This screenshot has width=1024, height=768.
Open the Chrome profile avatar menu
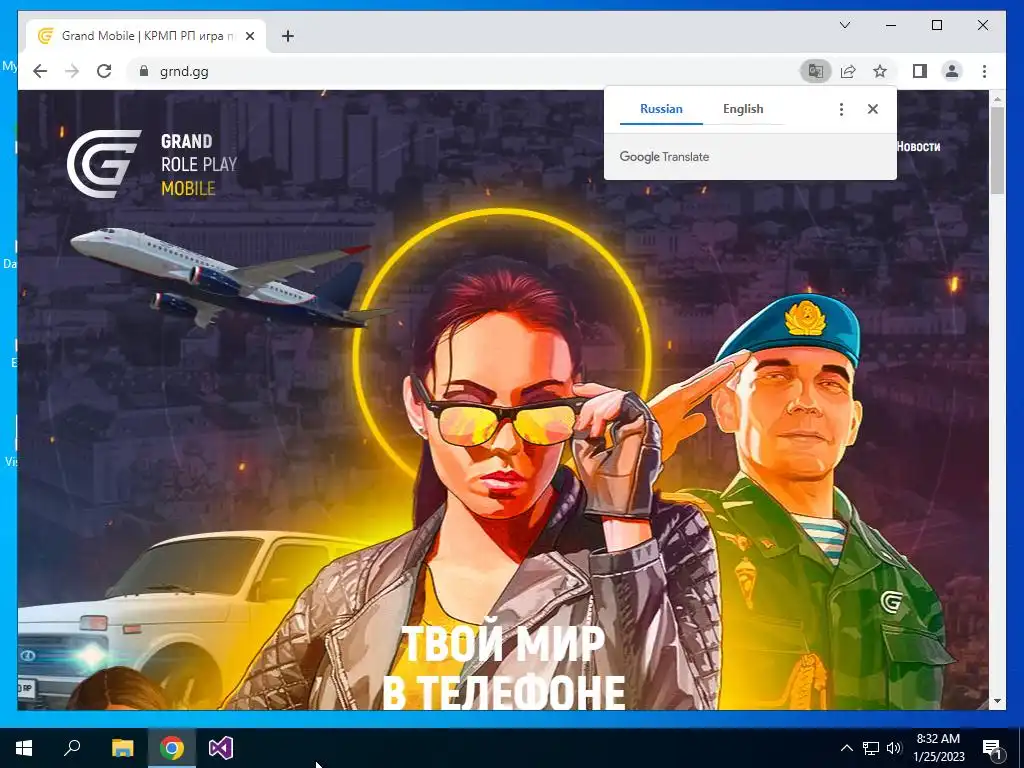(x=952, y=71)
